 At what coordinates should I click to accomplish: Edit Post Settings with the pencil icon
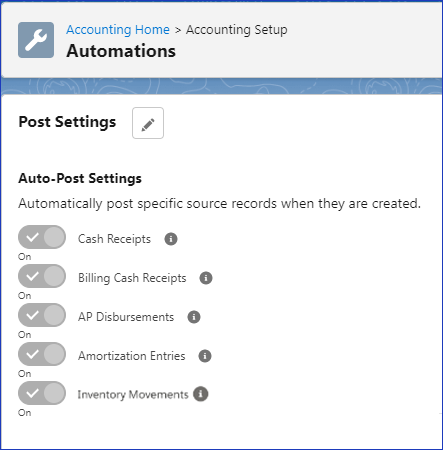click(148, 123)
